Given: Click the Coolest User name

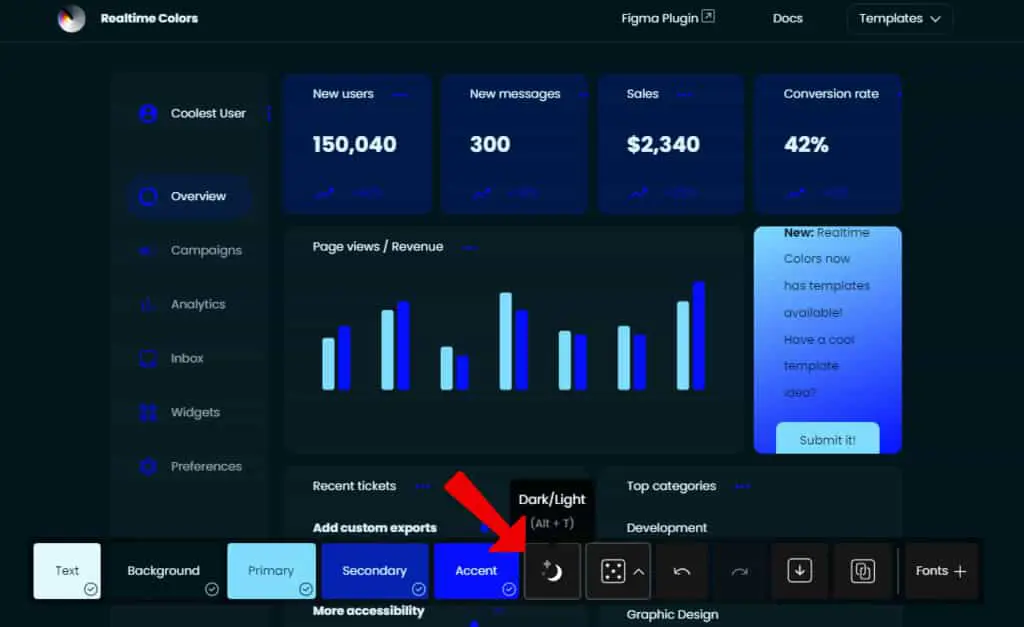Looking at the screenshot, I should click(x=208, y=114).
